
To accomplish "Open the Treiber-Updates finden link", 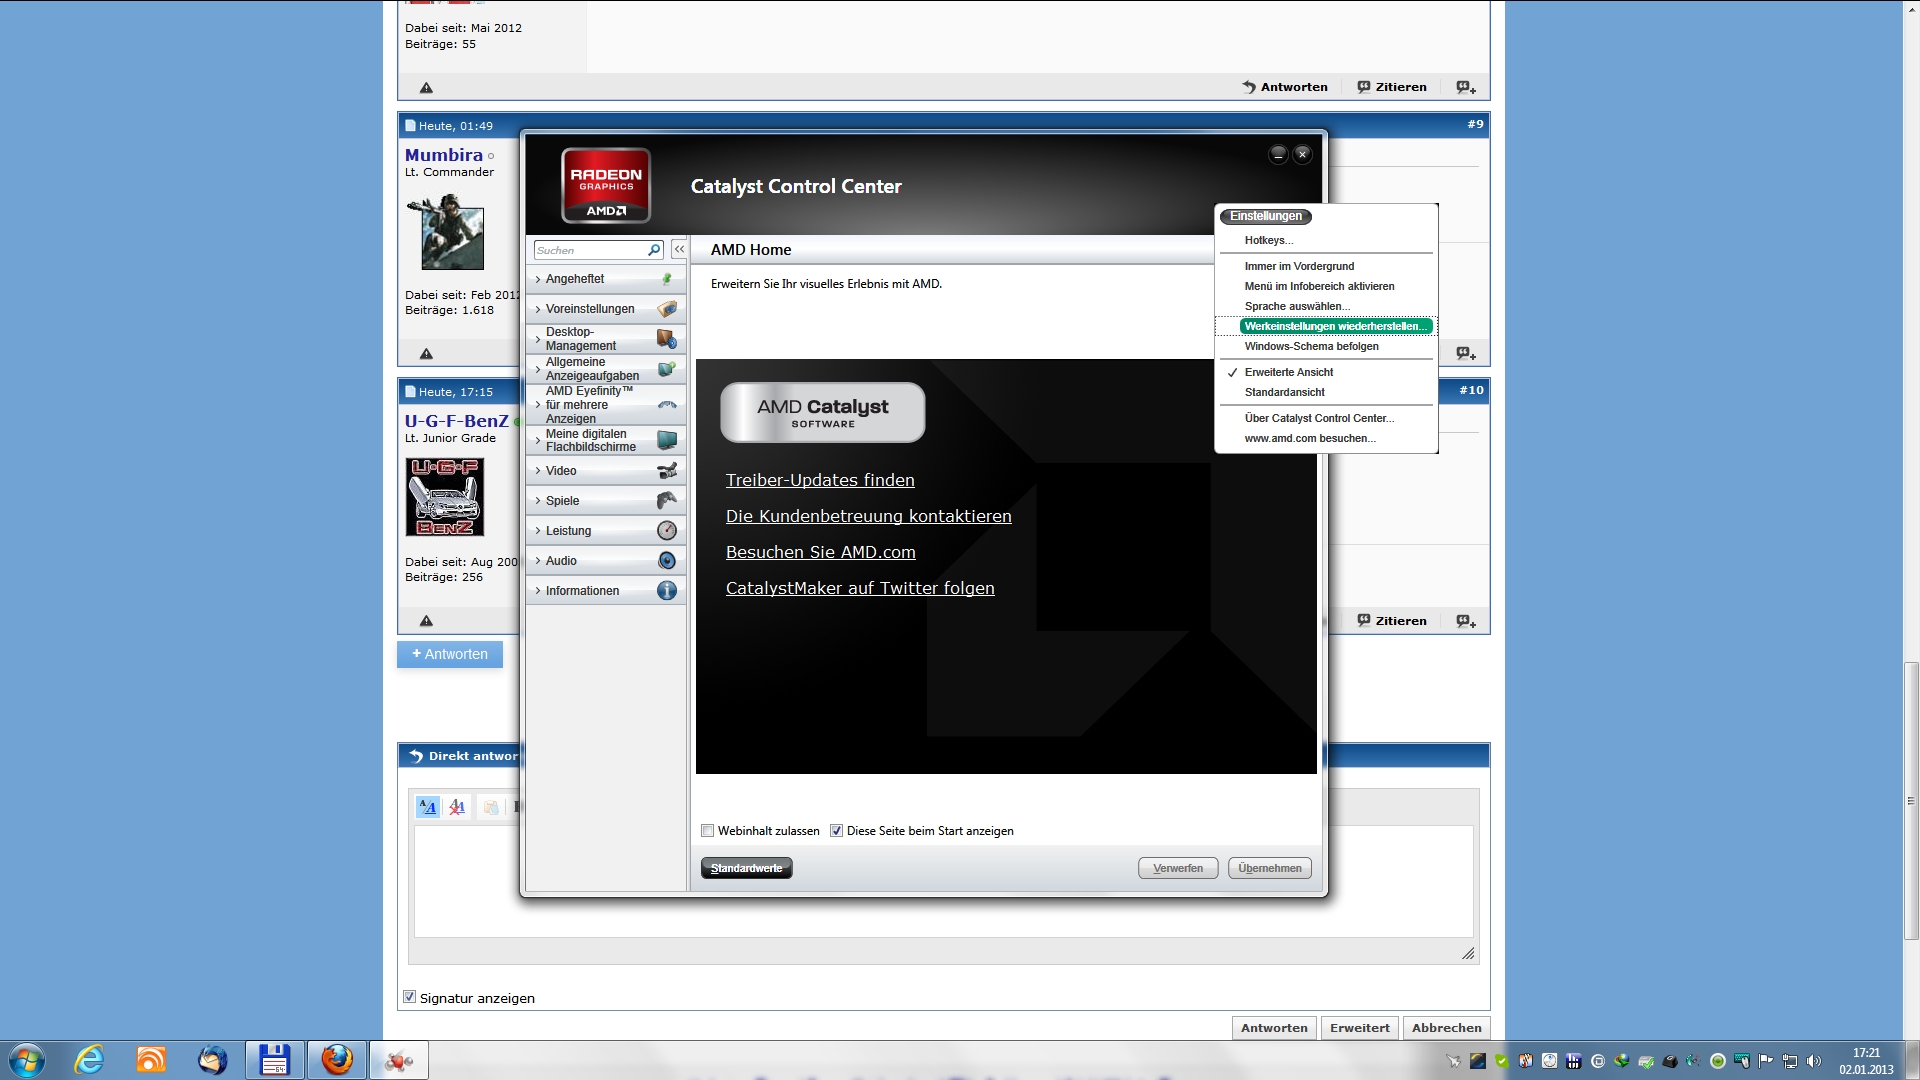I will pos(820,480).
